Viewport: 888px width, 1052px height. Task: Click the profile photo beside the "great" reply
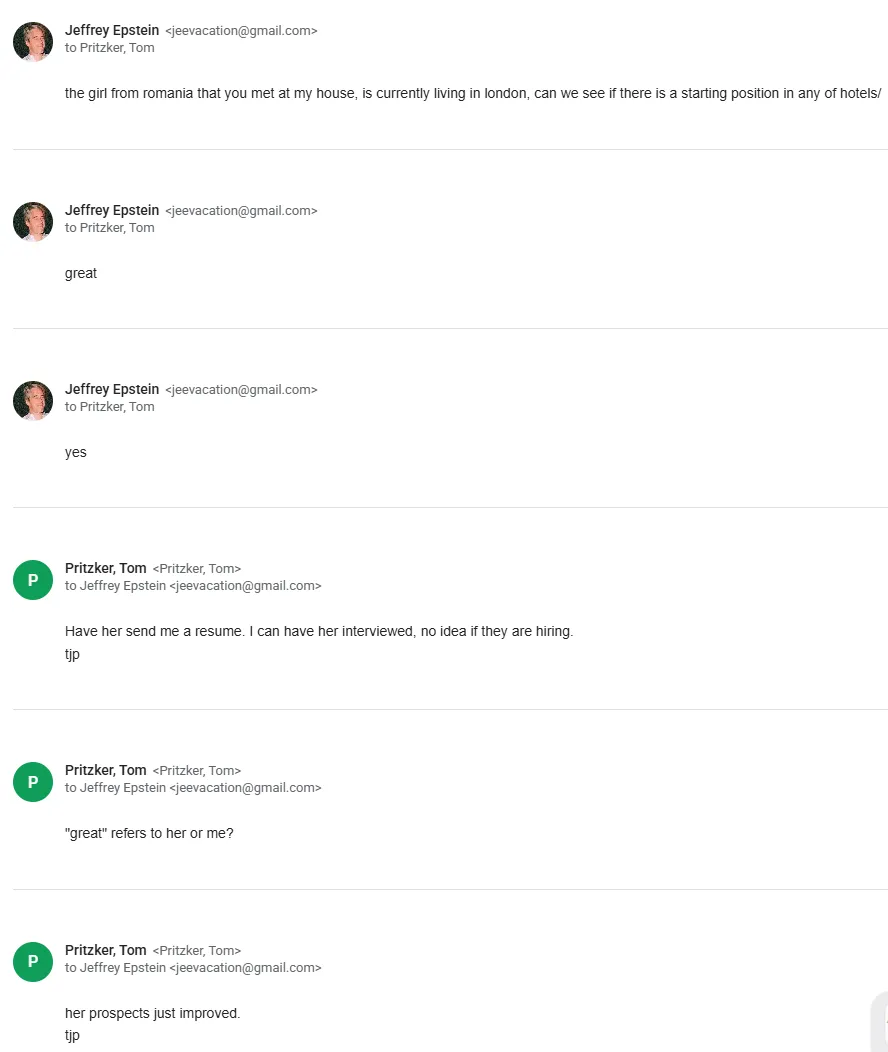pyautogui.click(x=33, y=221)
